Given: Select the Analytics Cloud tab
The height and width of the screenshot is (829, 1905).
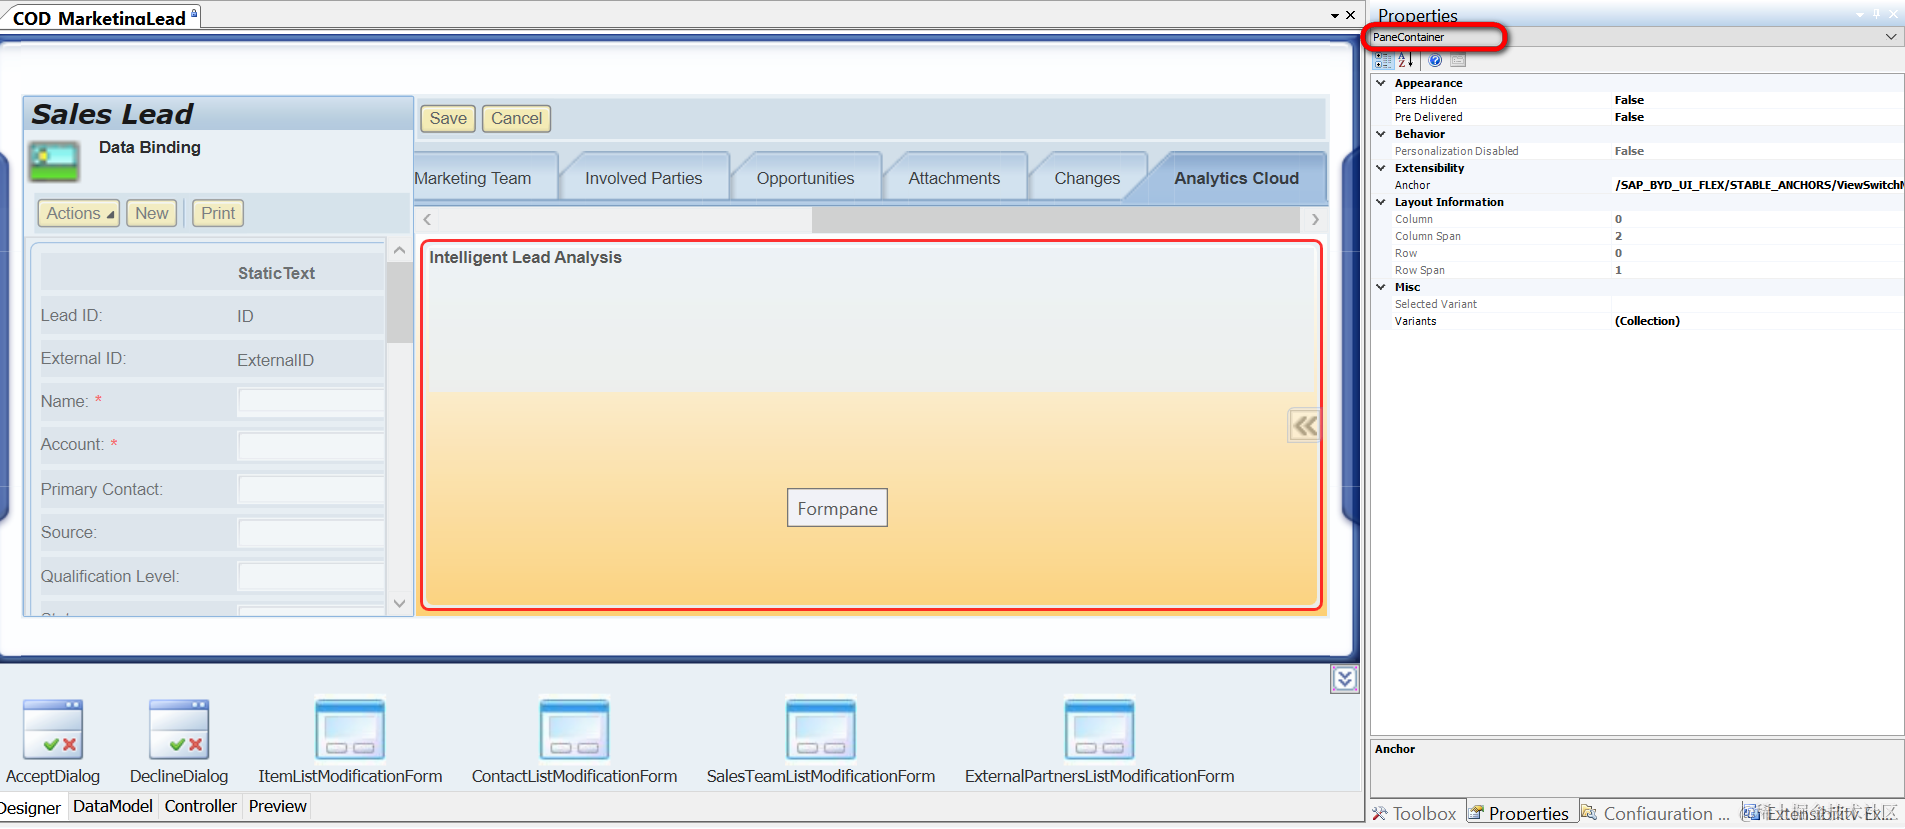Looking at the screenshot, I should pos(1237,178).
